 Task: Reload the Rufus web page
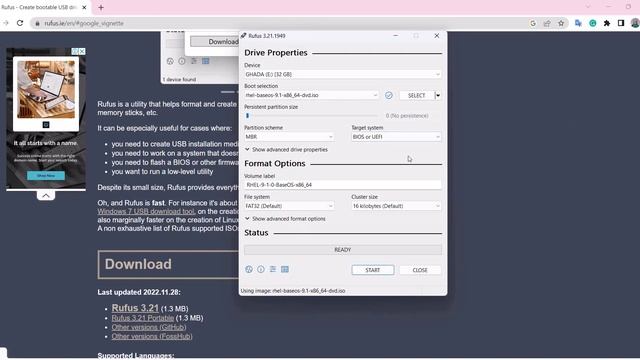(20, 23)
